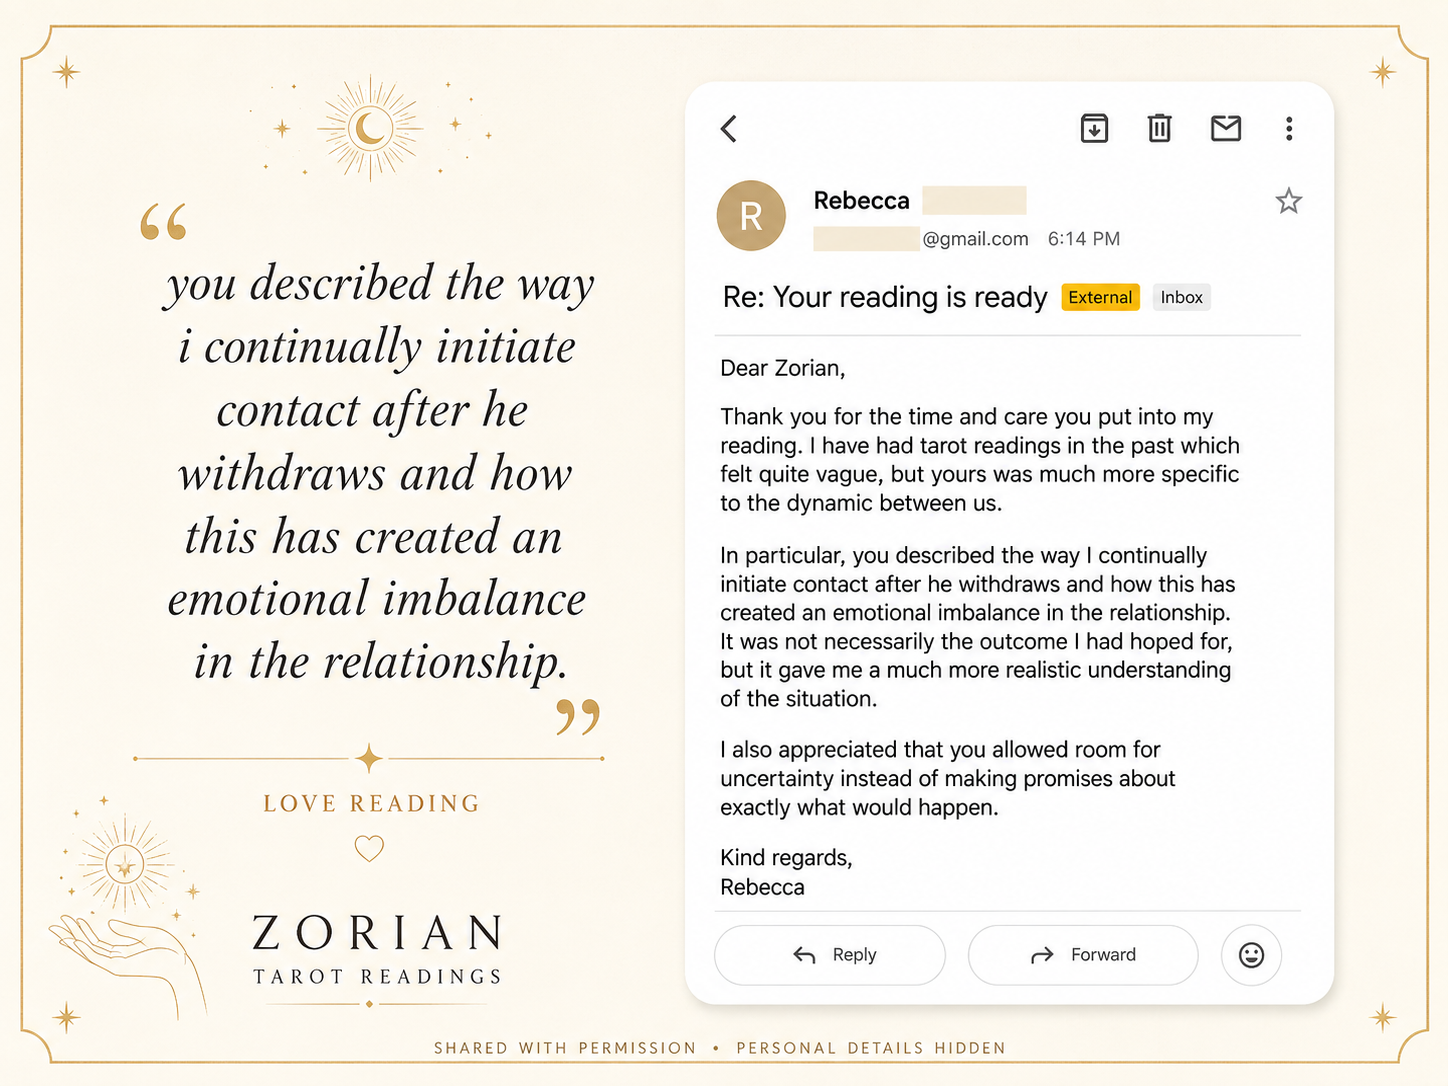
Task: Delete the email using the trash icon
Action: point(1159,128)
